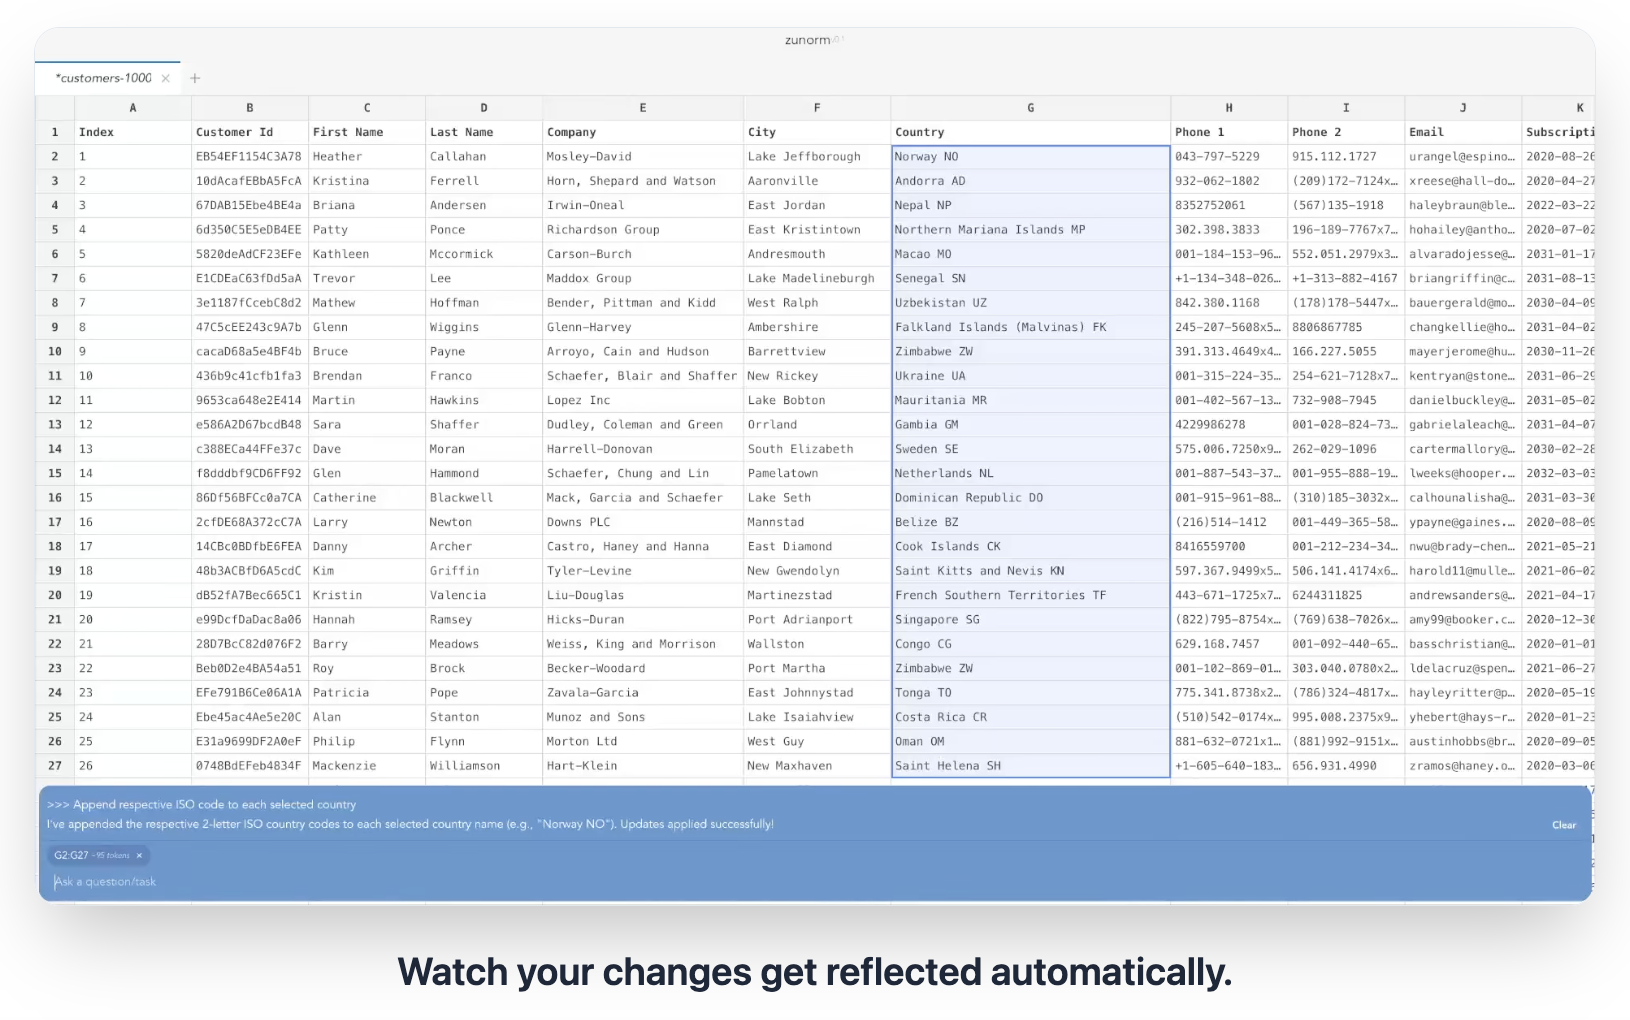Screen dimensions: 1630x1020
Task: Select customer id cell 0748BdEFeb4834F
Action: point(250,766)
